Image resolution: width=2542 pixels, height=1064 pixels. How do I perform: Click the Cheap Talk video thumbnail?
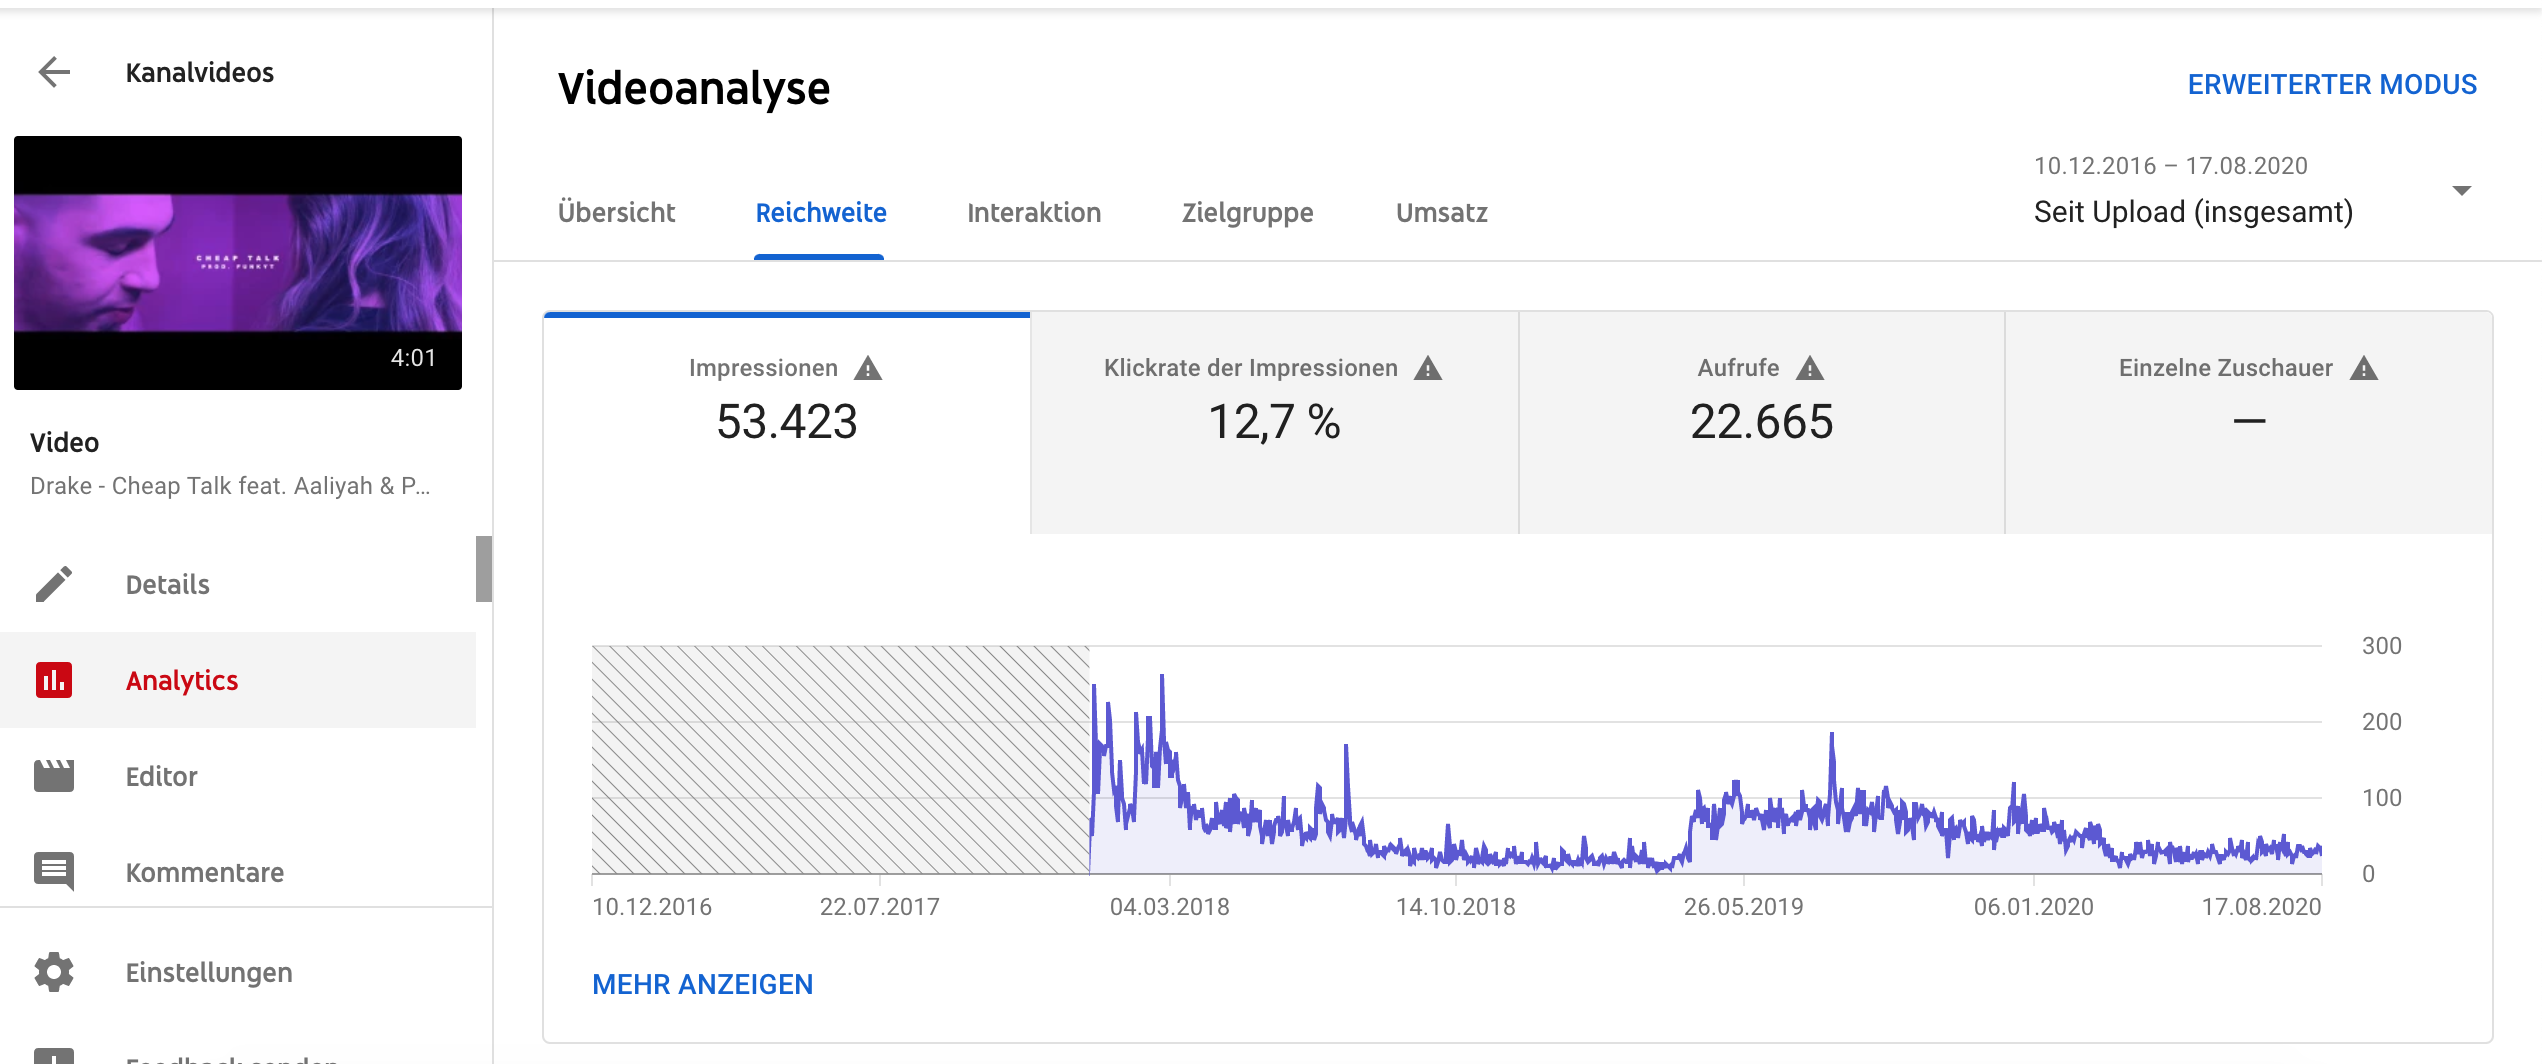[238, 262]
